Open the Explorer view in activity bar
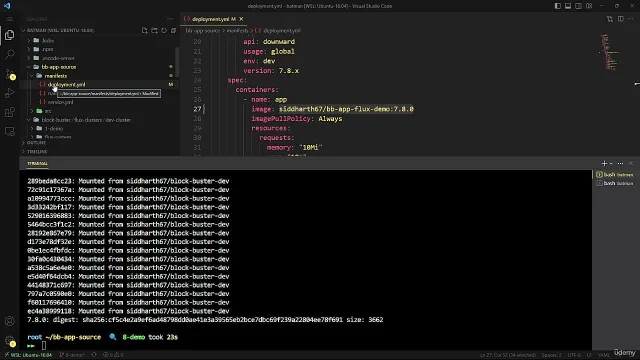This screenshot has width=640, height=360. pyautogui.click(x=9, y=35)
